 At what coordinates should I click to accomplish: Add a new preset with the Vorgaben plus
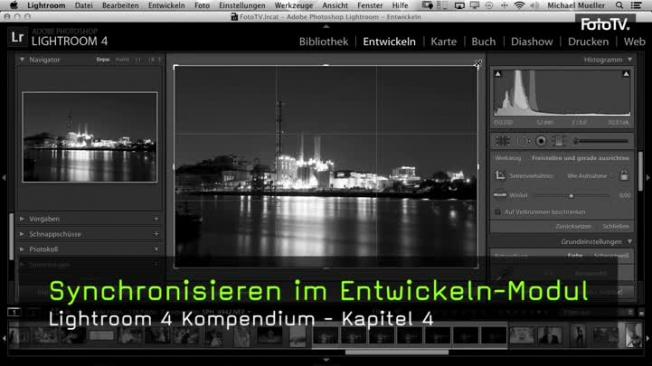[x=156, y=219]
